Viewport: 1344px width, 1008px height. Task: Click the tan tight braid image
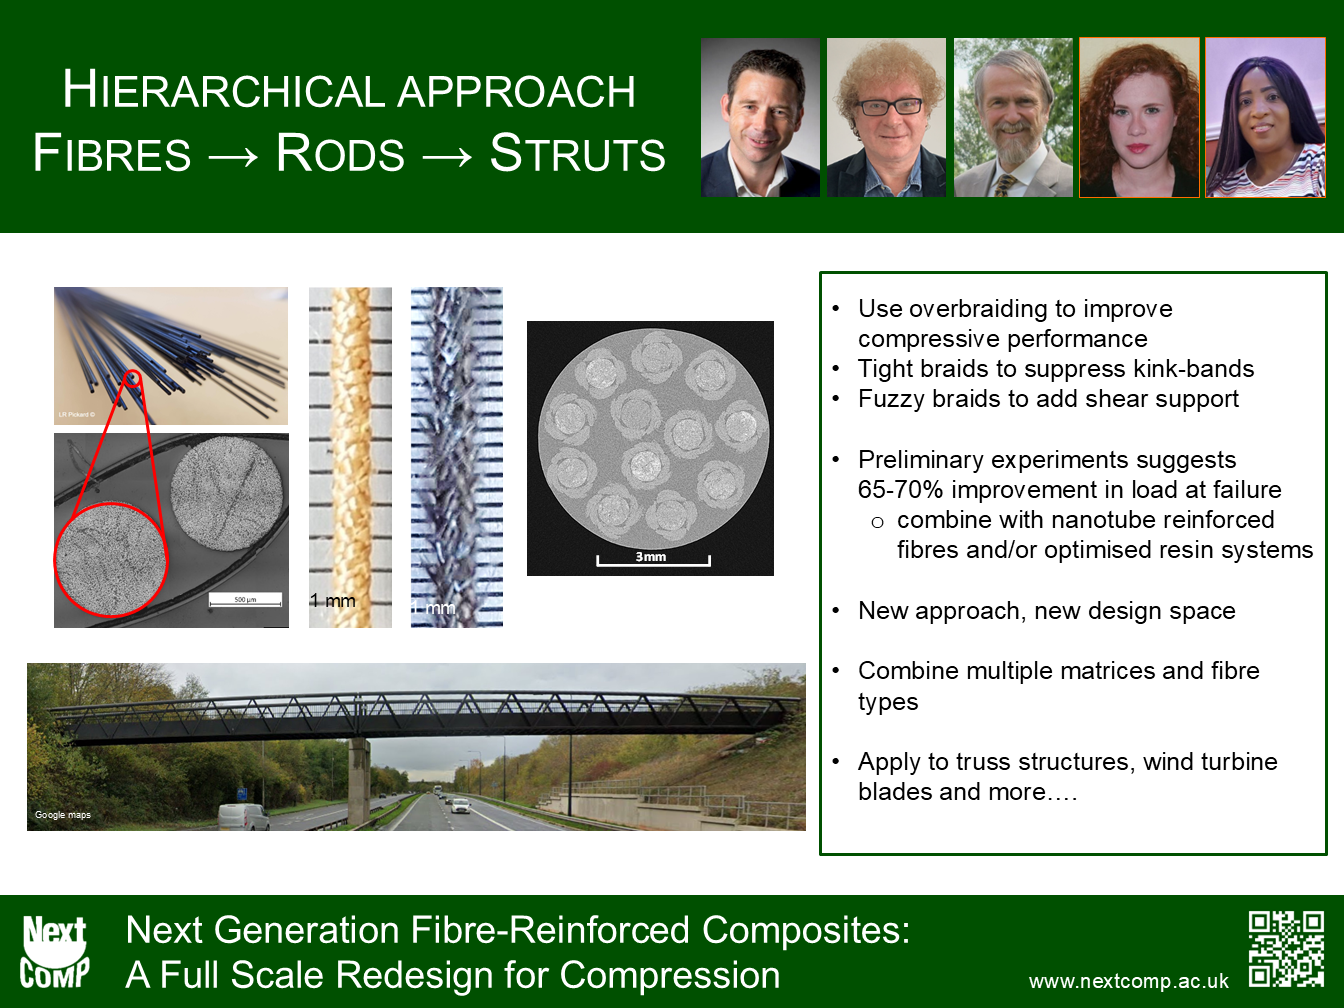click(350, 457)
